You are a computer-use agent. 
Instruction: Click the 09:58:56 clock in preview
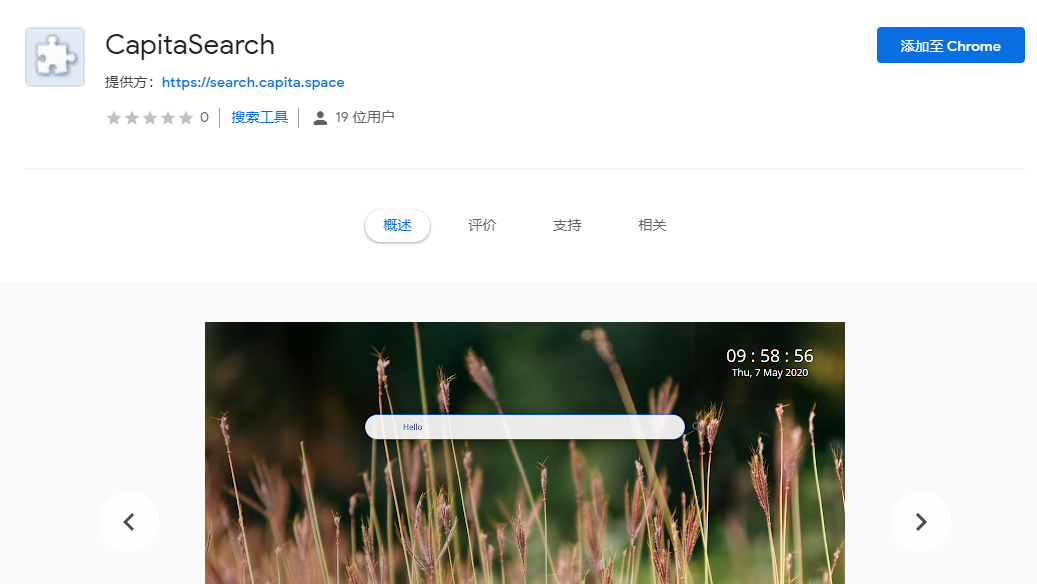click(x=770, y=356)
